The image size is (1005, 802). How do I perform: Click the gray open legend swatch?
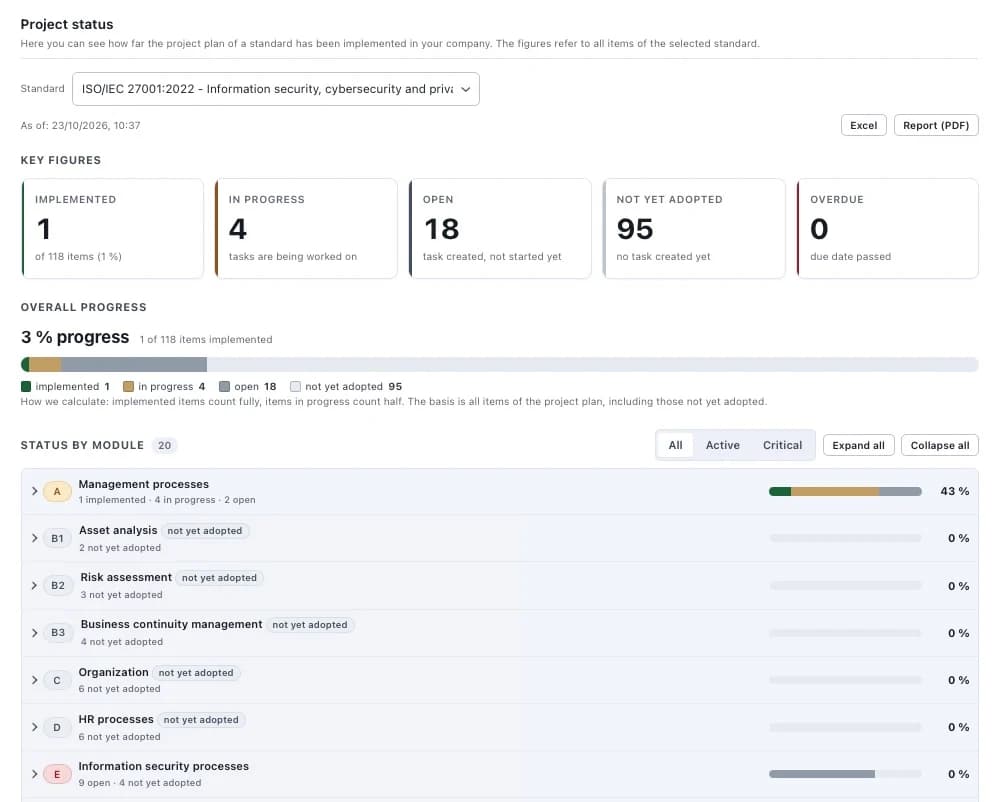[x=224, y=387]
